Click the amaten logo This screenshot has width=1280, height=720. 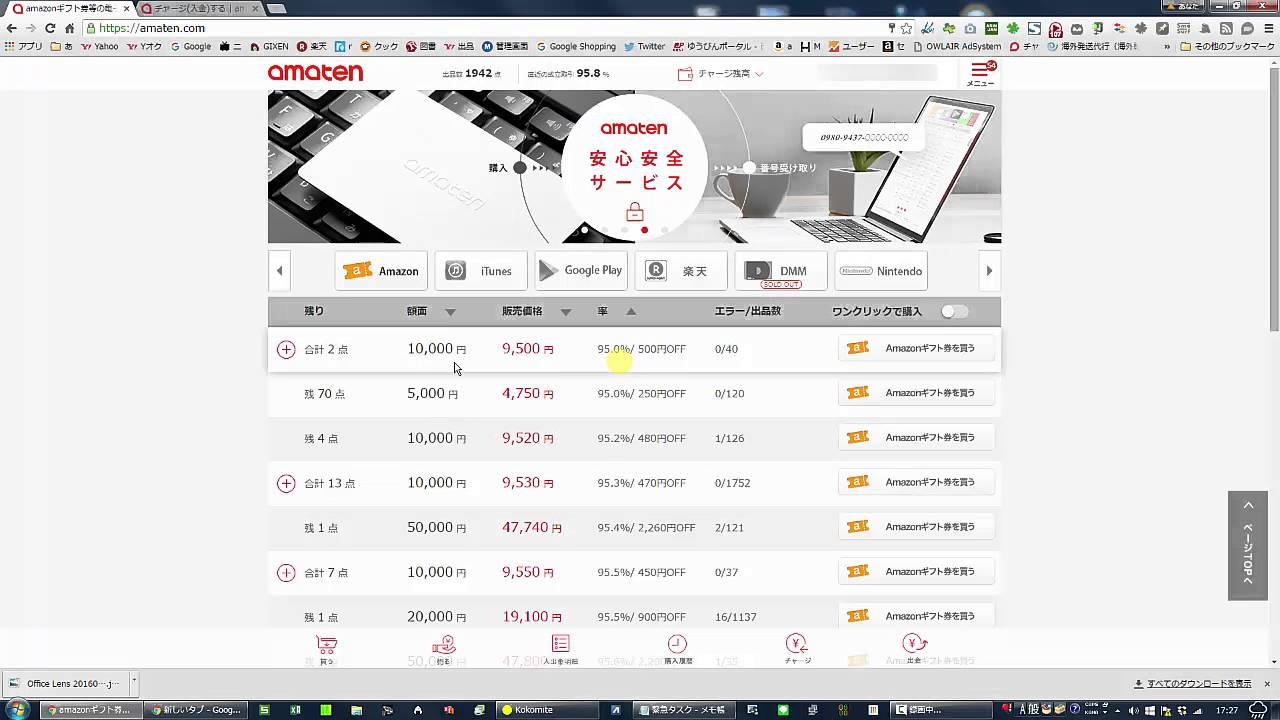315,73
